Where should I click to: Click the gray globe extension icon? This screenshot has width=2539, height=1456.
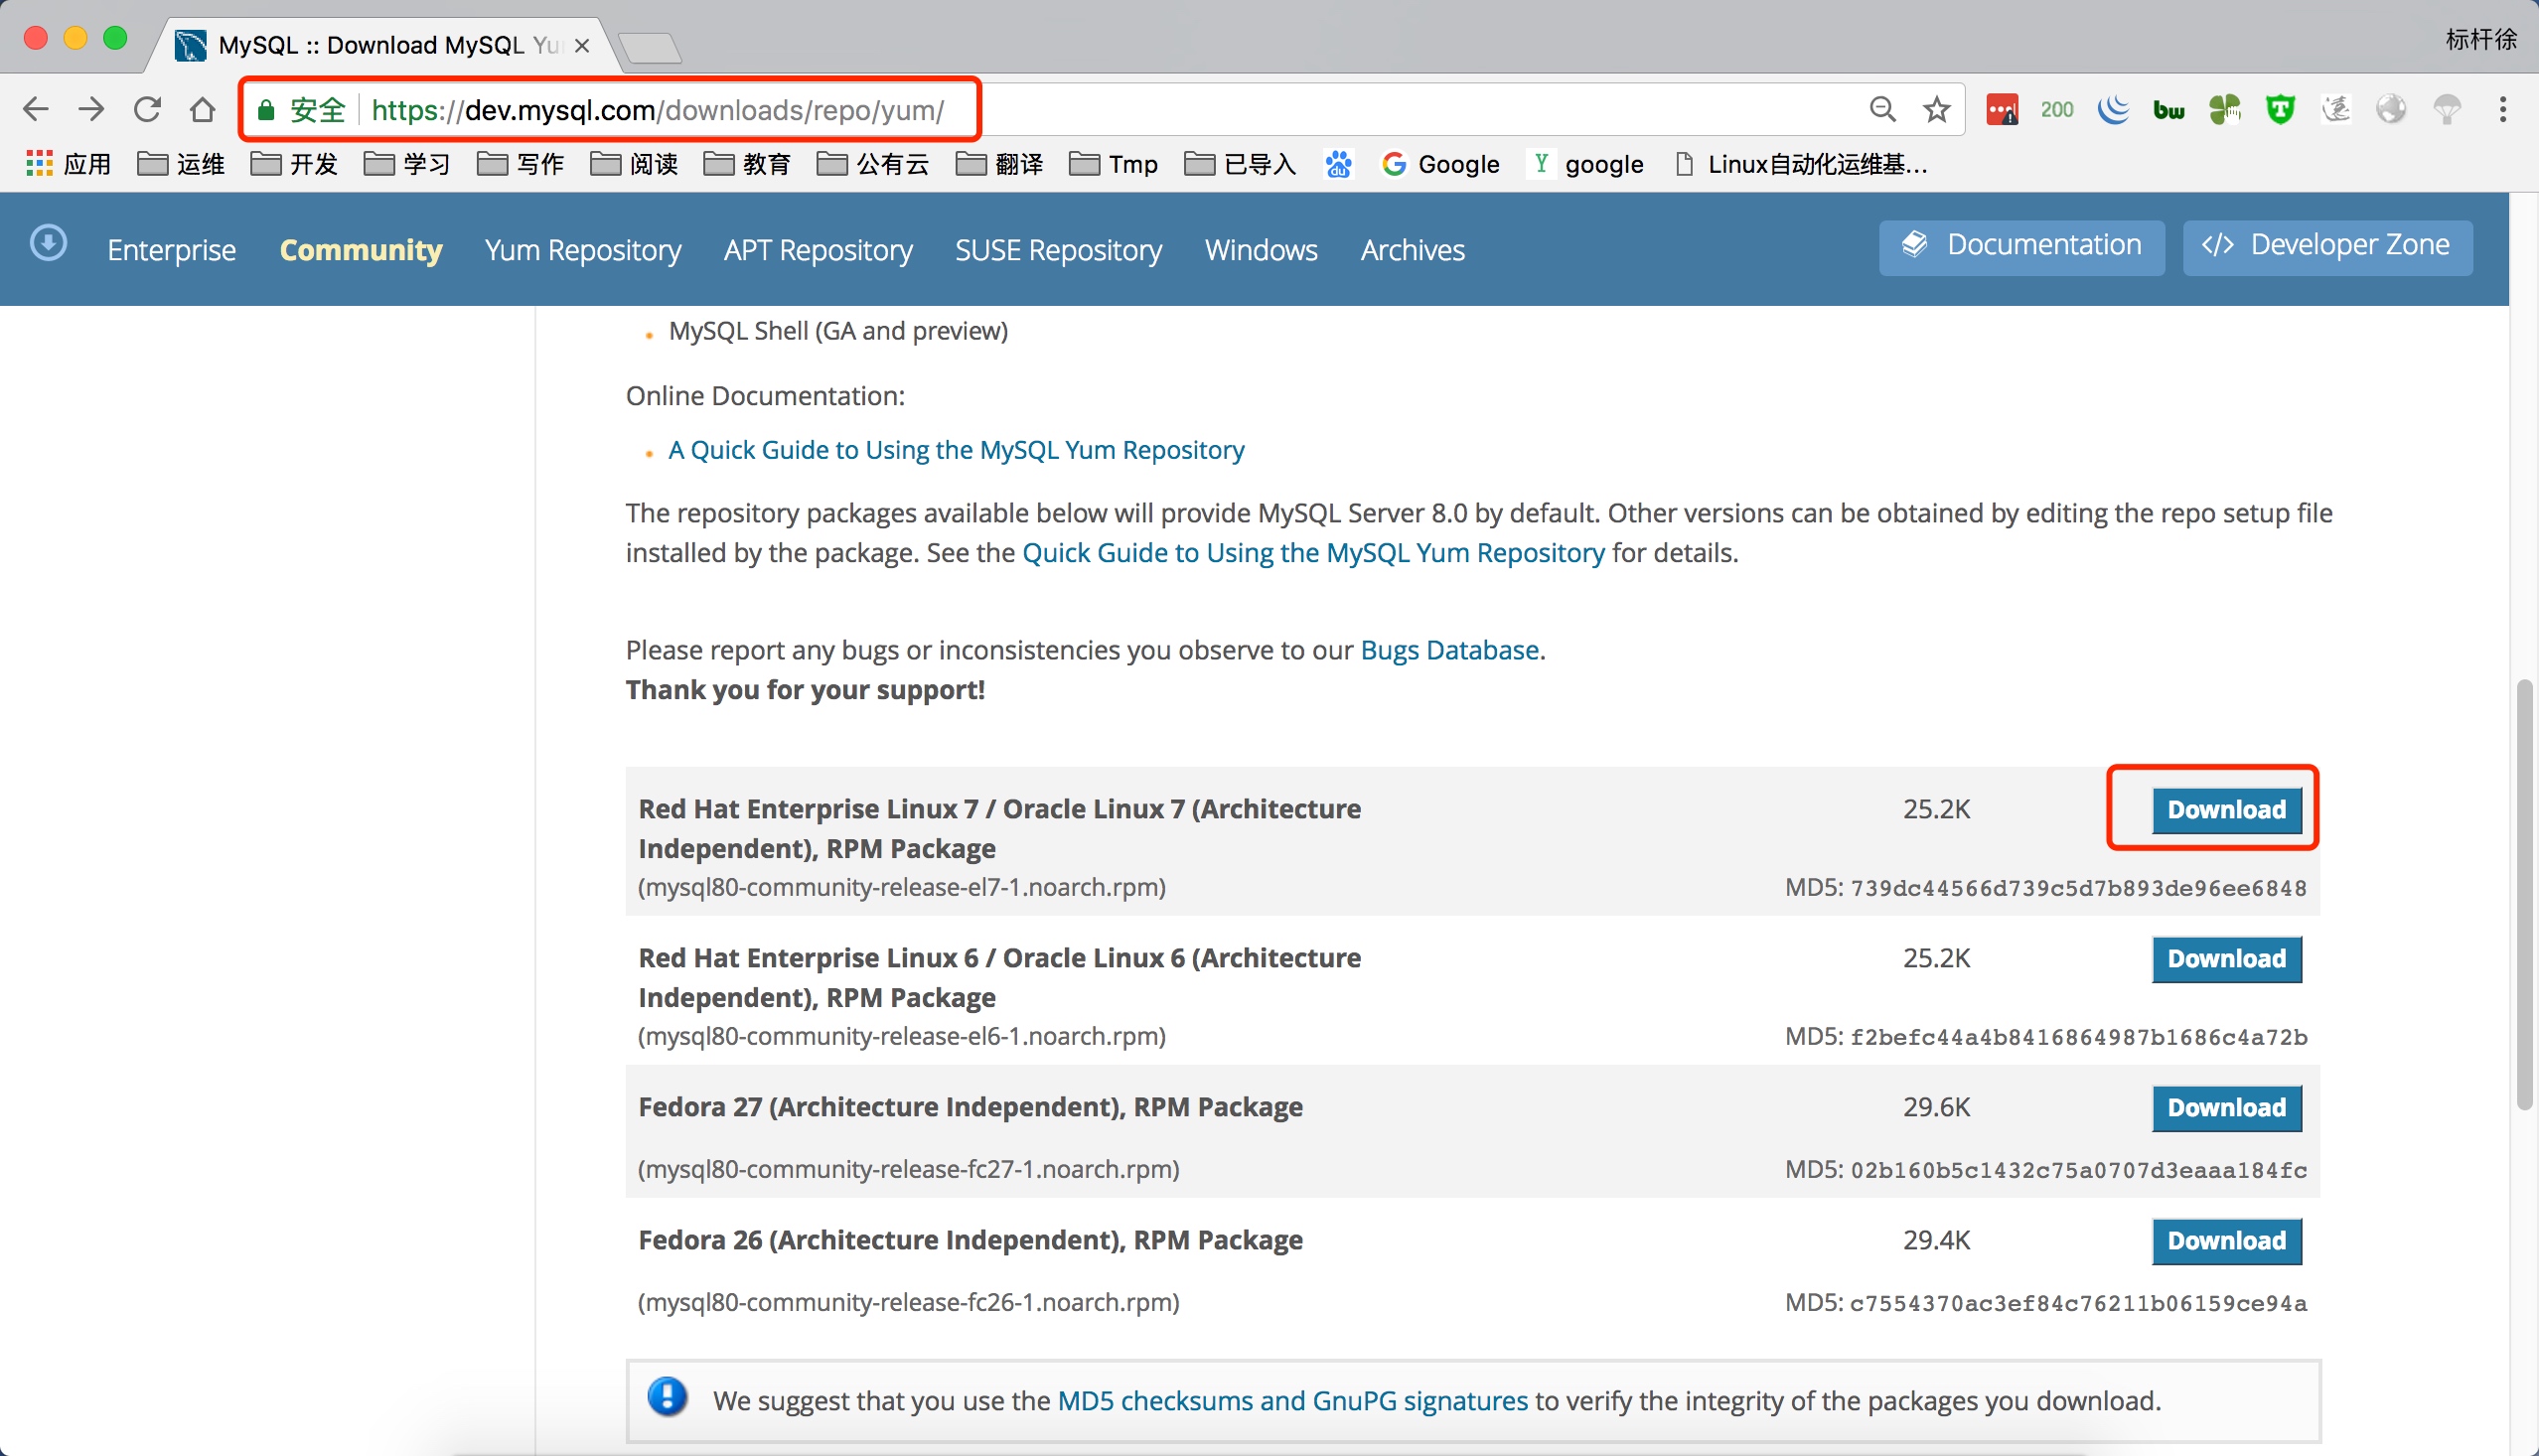click(2391, 109)
